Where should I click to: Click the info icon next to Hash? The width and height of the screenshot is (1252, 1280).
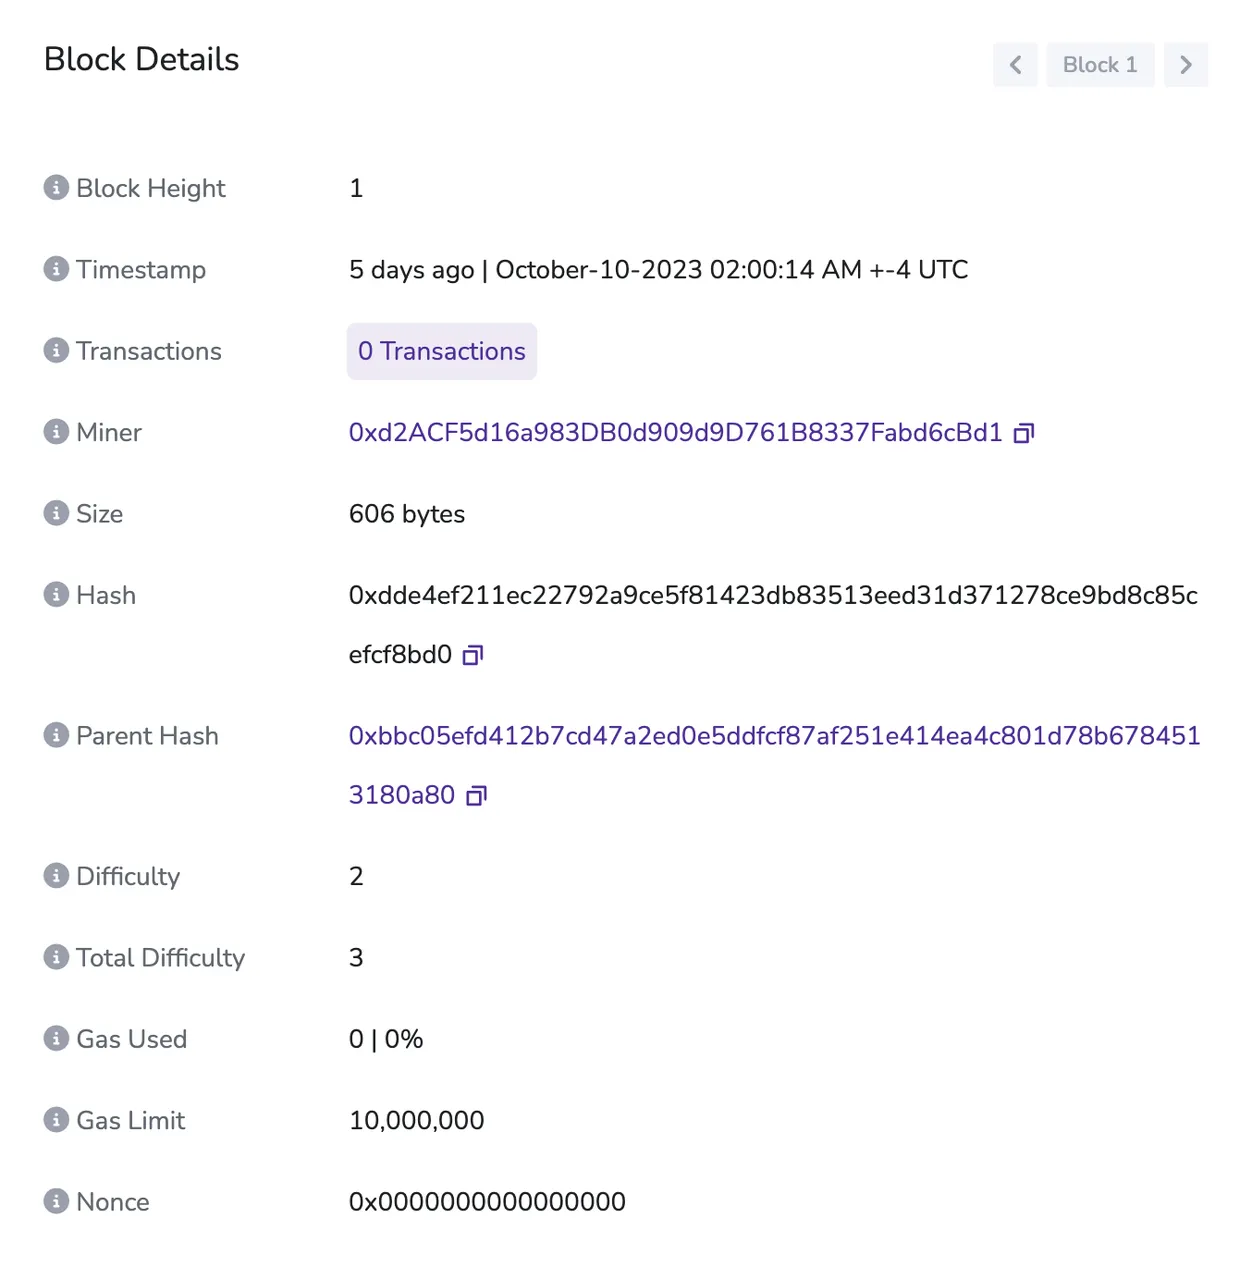pyautogui.click(x=56, y=594)
